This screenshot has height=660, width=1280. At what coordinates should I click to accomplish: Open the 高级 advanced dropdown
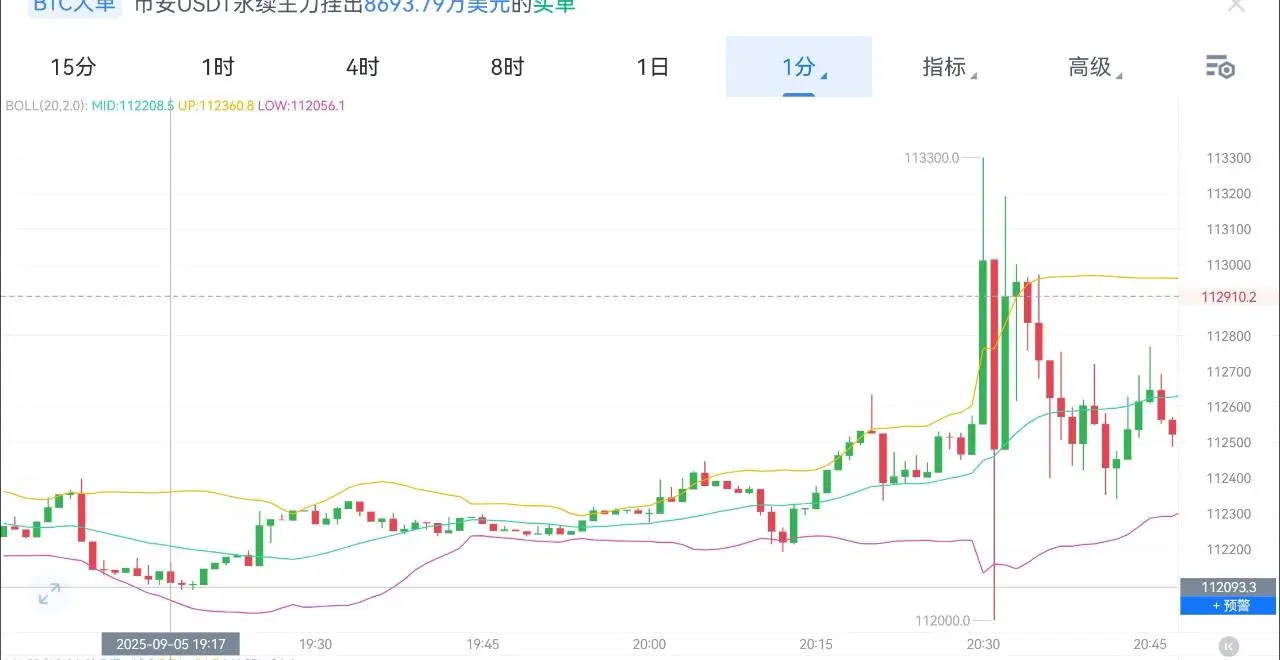[x=1094, y=67]
